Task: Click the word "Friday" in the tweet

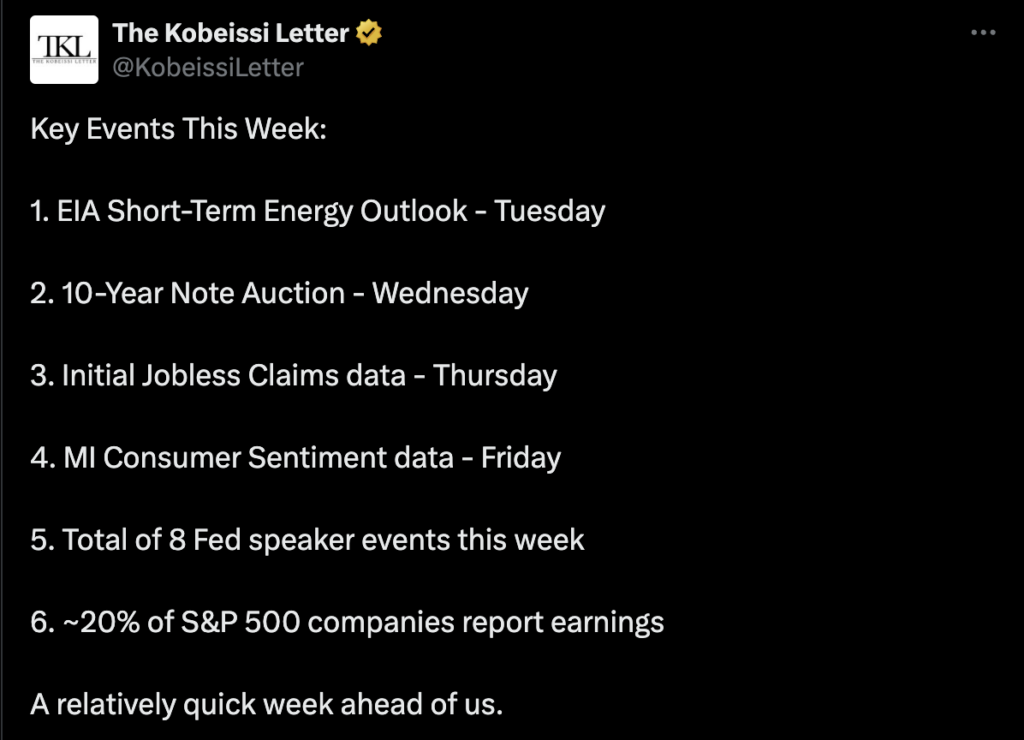Action: [521, 457]
